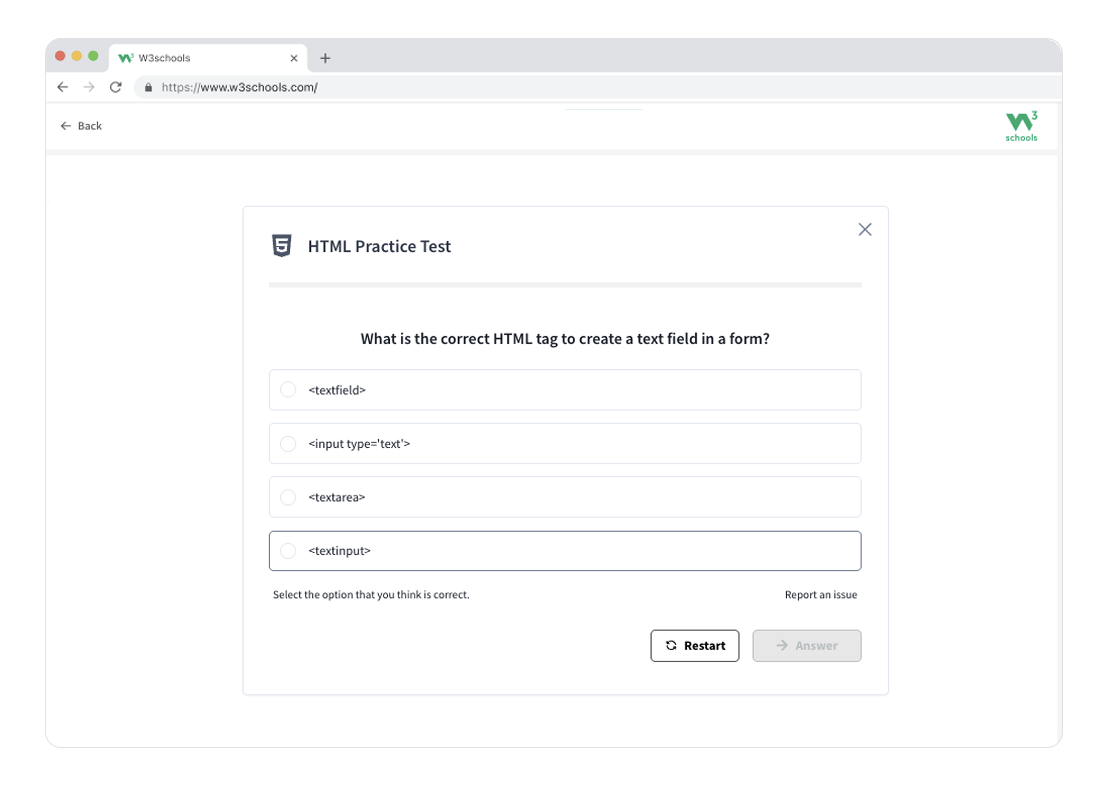Reload the page with refresh icon
This screenshot has height=811, width=1107.
coord(116,87)
